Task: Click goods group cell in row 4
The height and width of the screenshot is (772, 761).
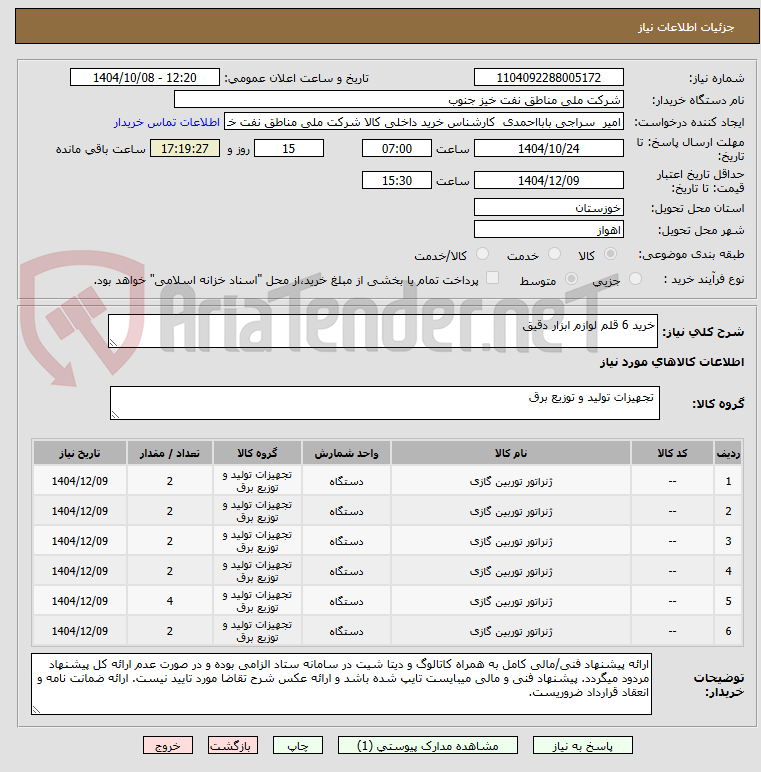Action: coord(257,571)
